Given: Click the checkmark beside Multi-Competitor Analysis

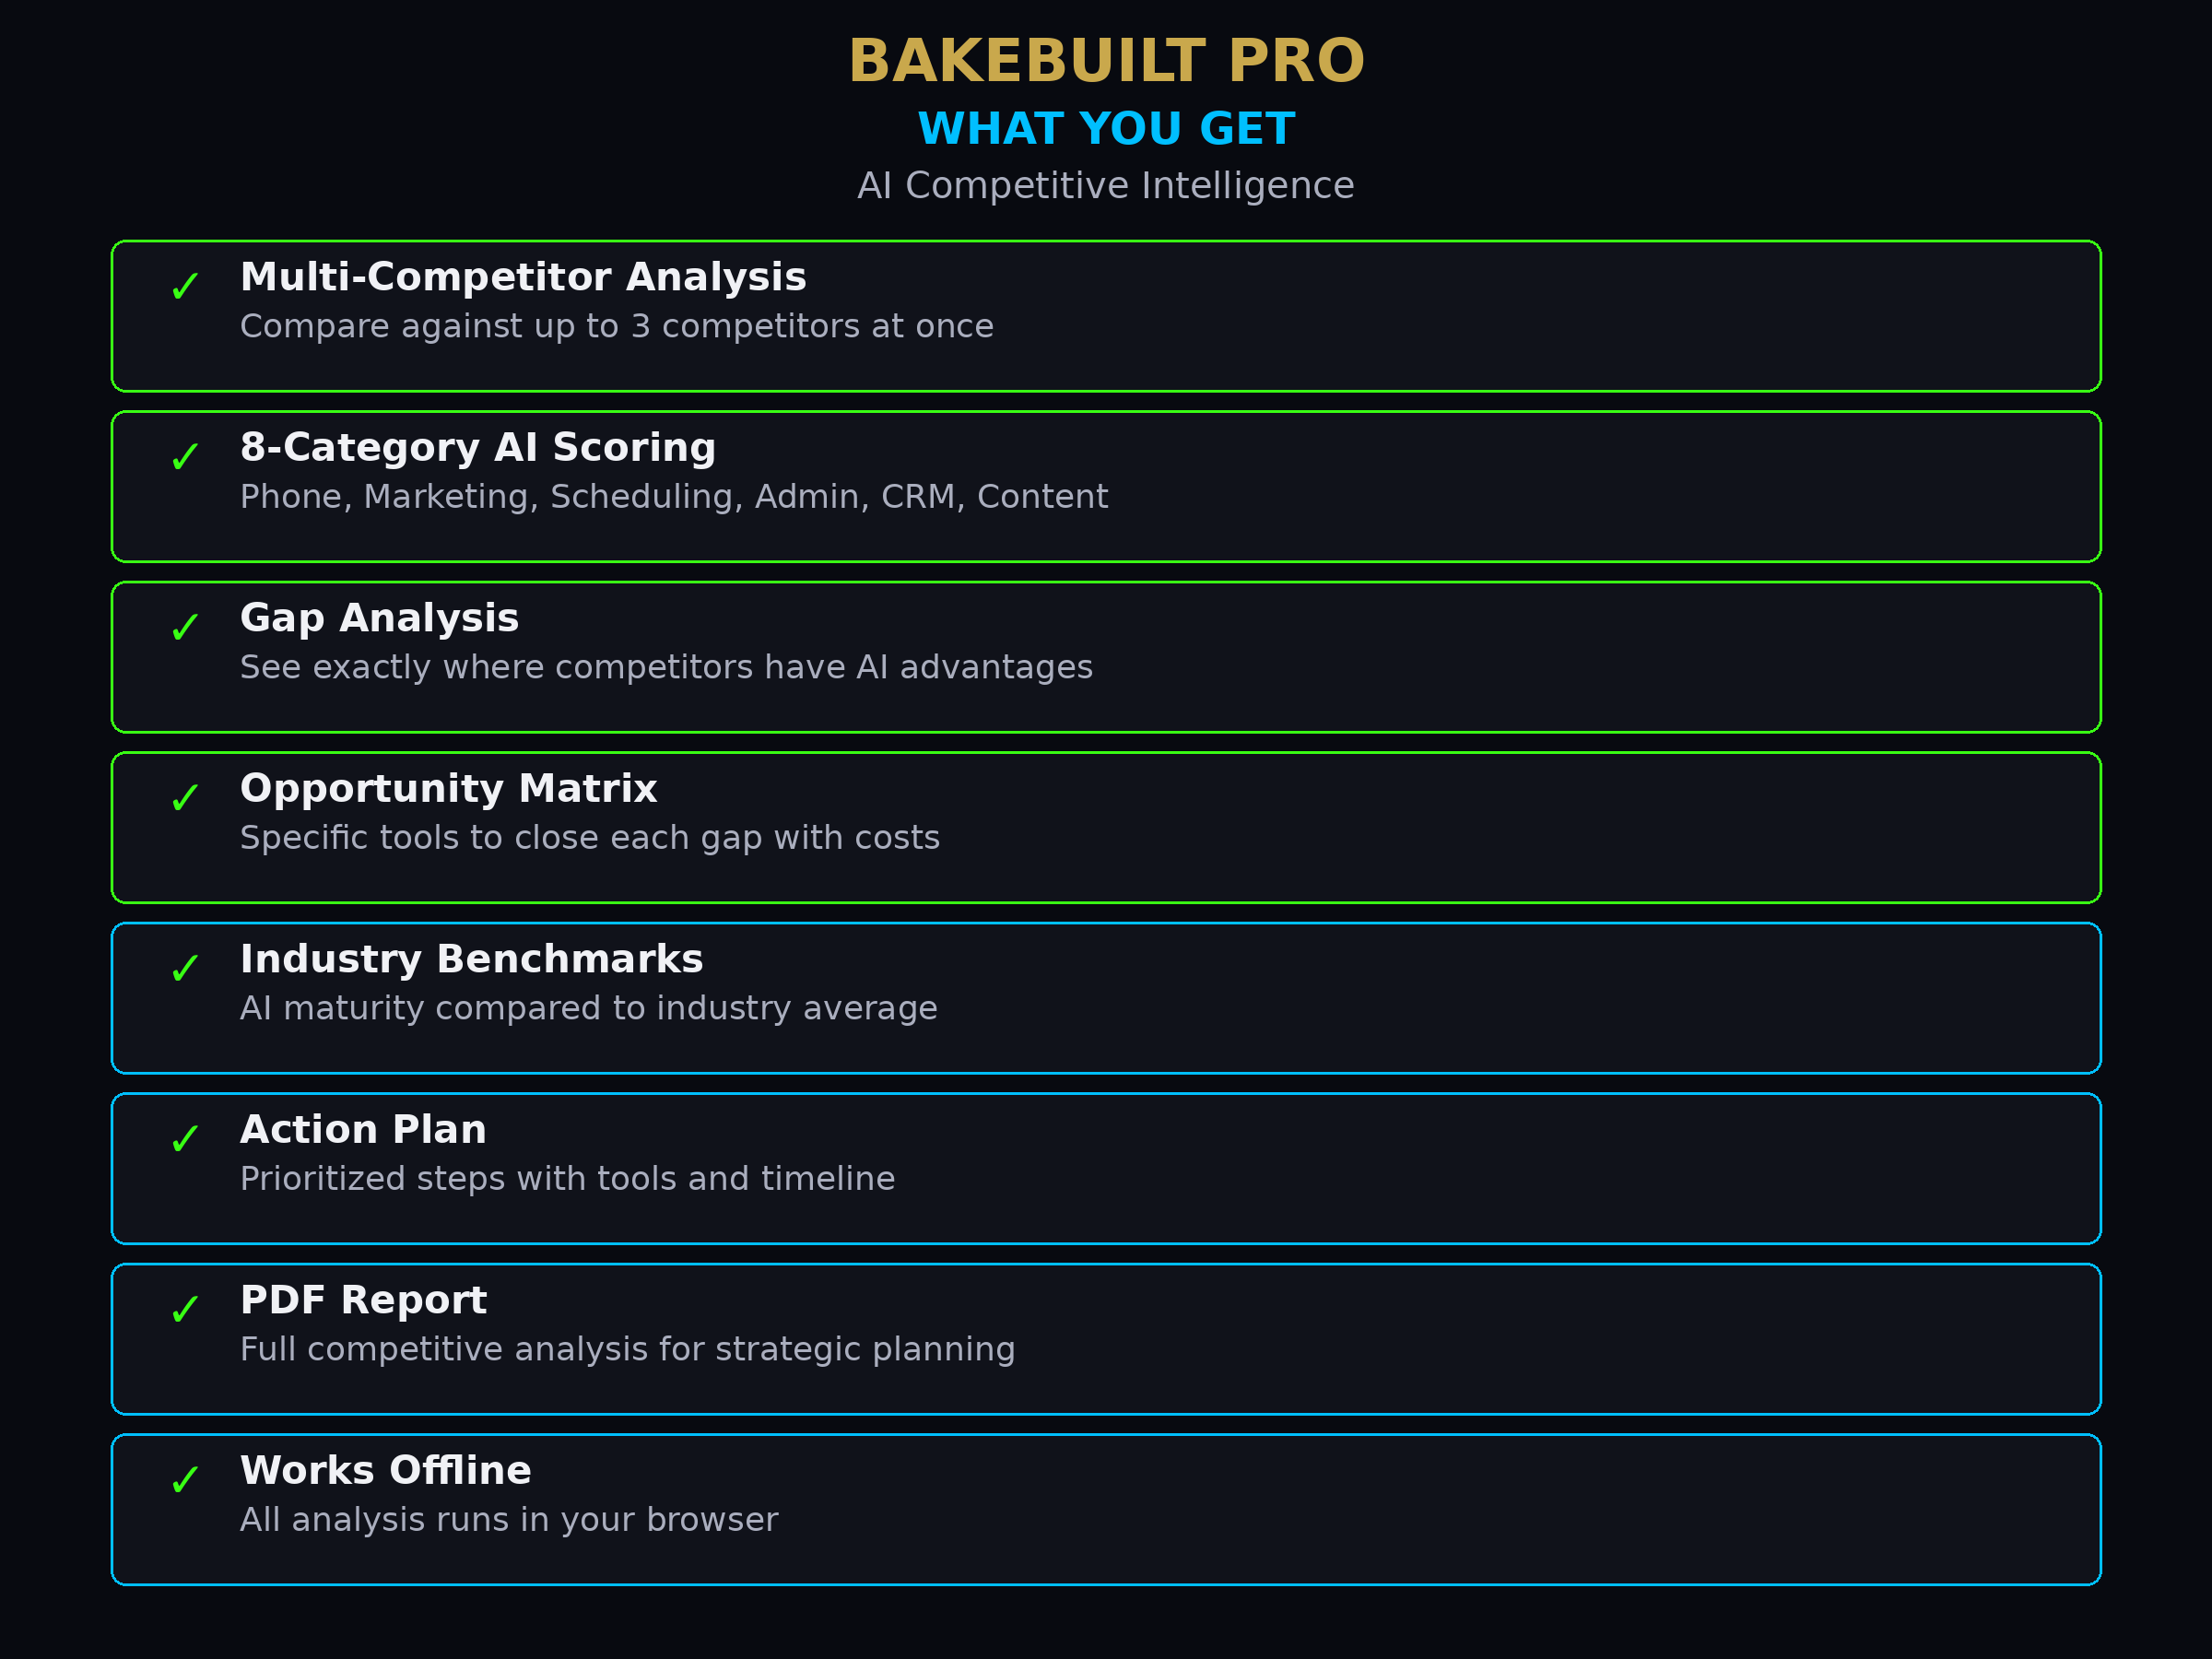Looking at the screenshot, I should point(185,287).
